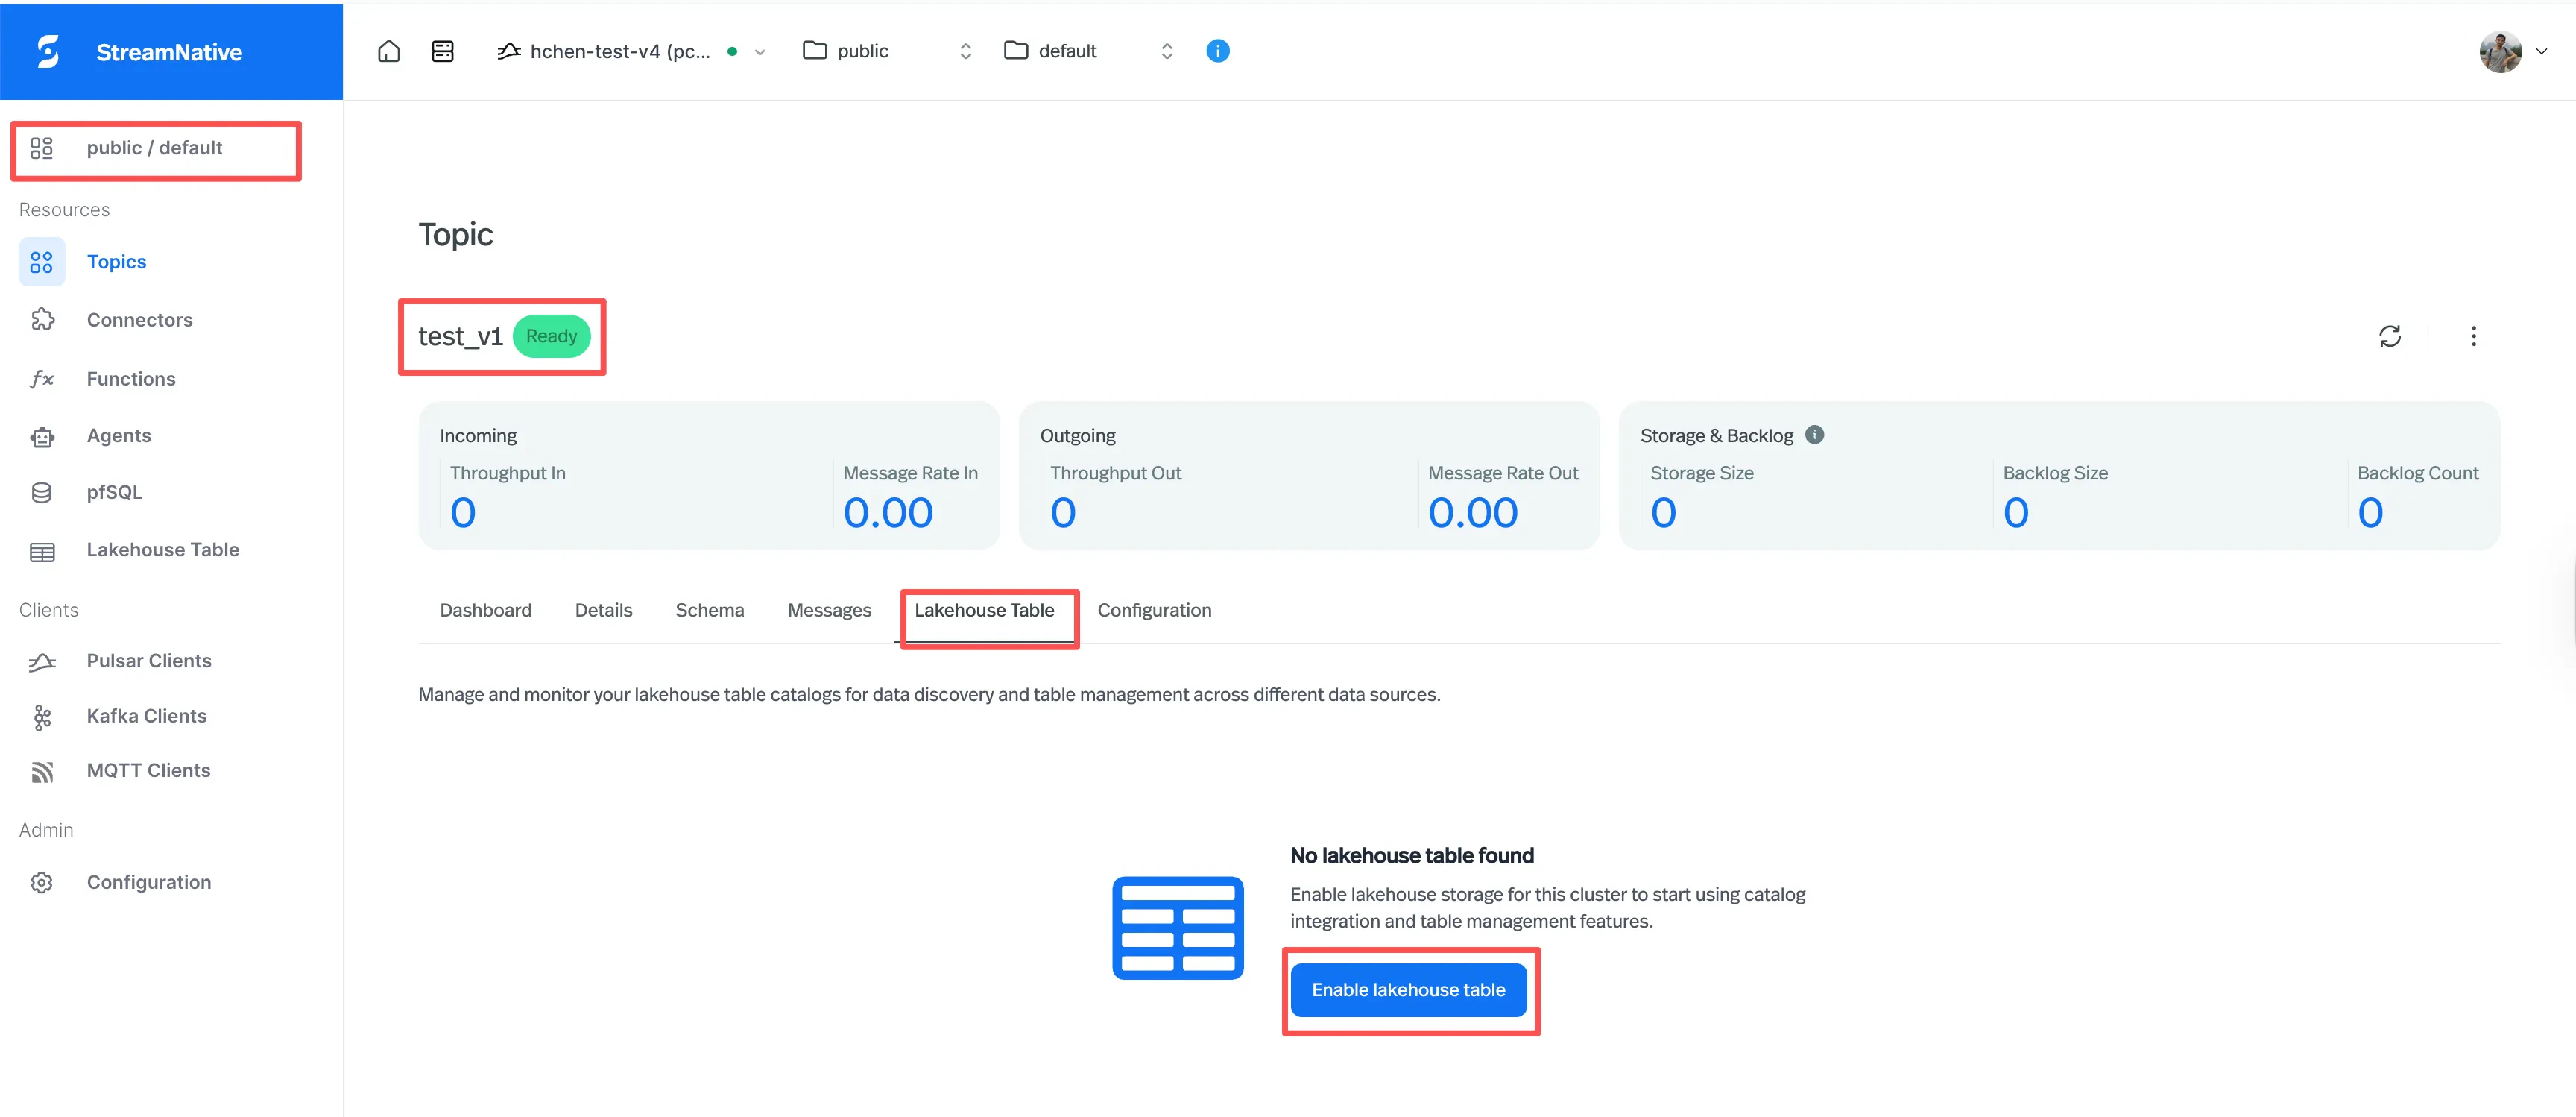Click the Backlog Count value

tap(2370, 513)
